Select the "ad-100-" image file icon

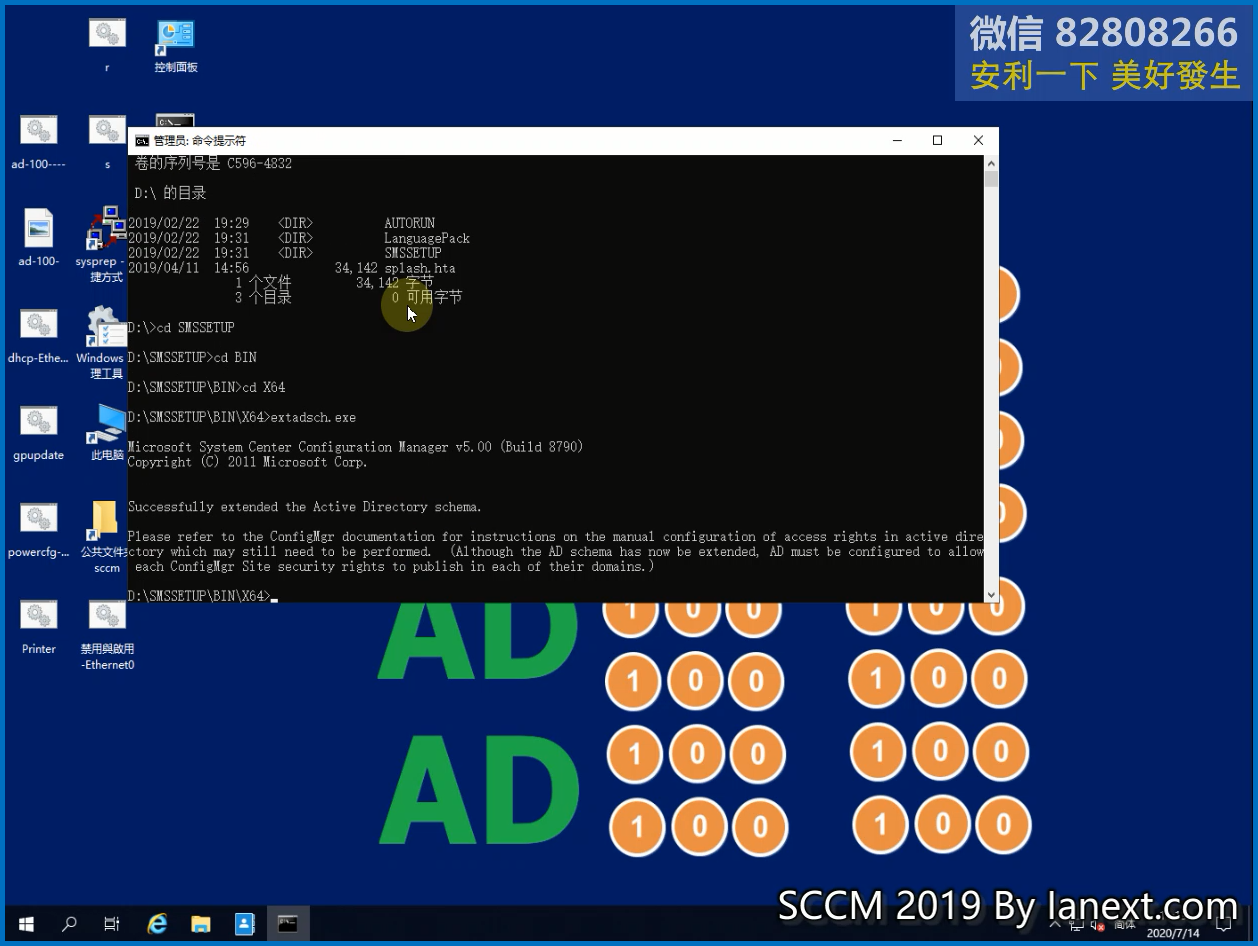point(38,239)
